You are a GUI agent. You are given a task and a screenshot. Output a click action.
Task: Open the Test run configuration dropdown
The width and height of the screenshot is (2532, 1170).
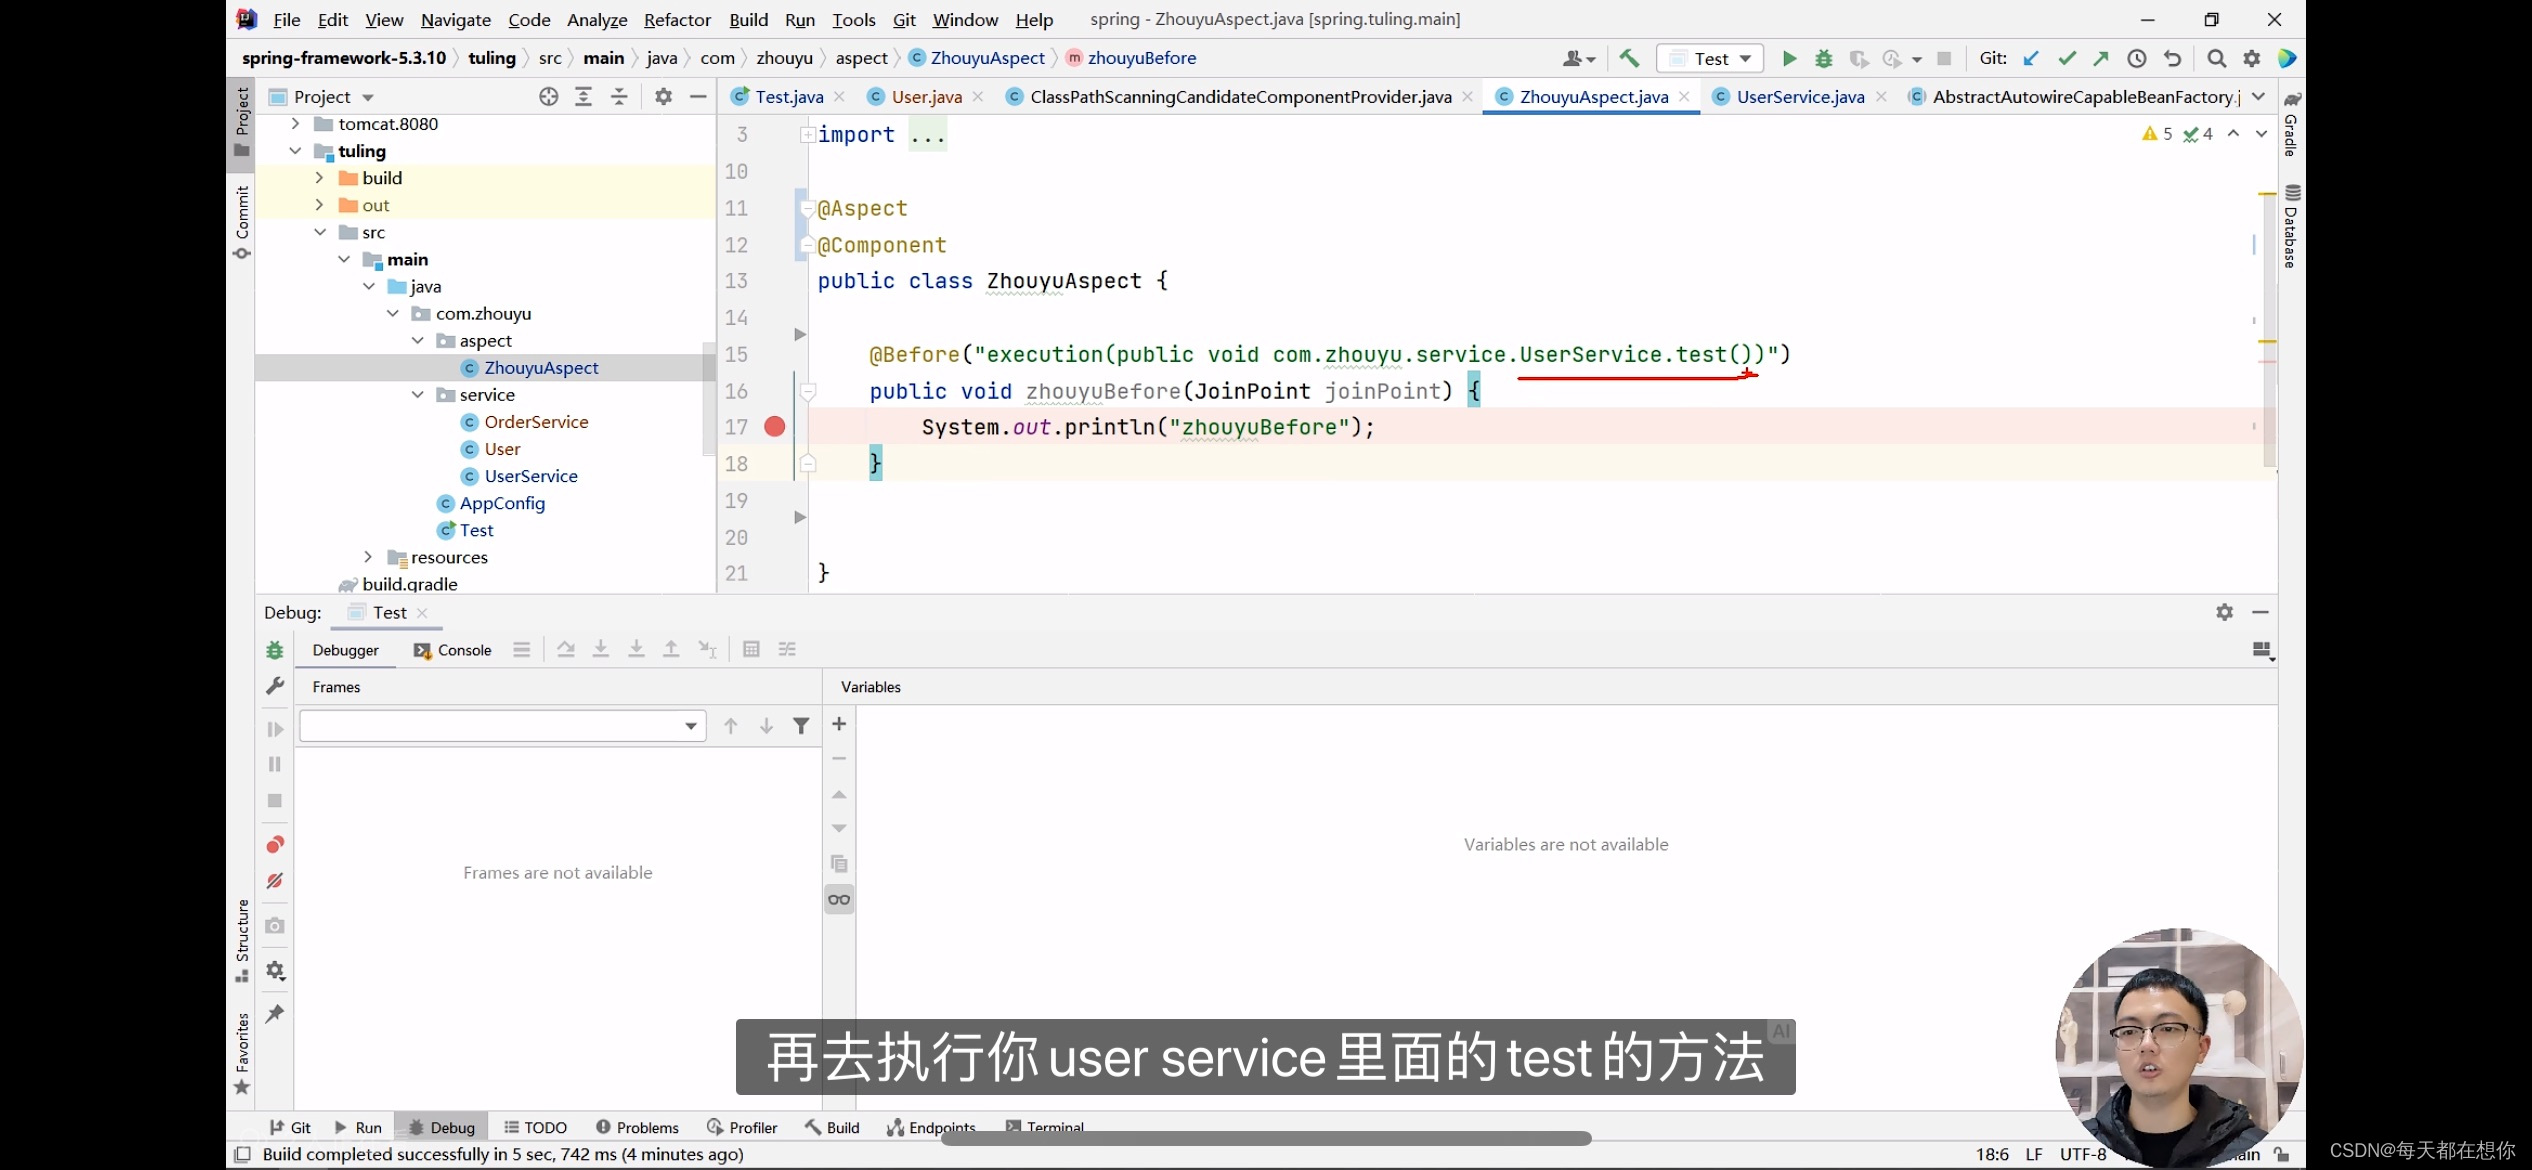tap(1710, 58)
